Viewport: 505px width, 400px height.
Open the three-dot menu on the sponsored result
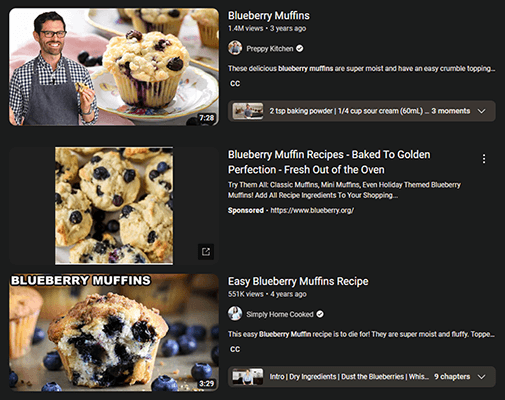(484, 159)
